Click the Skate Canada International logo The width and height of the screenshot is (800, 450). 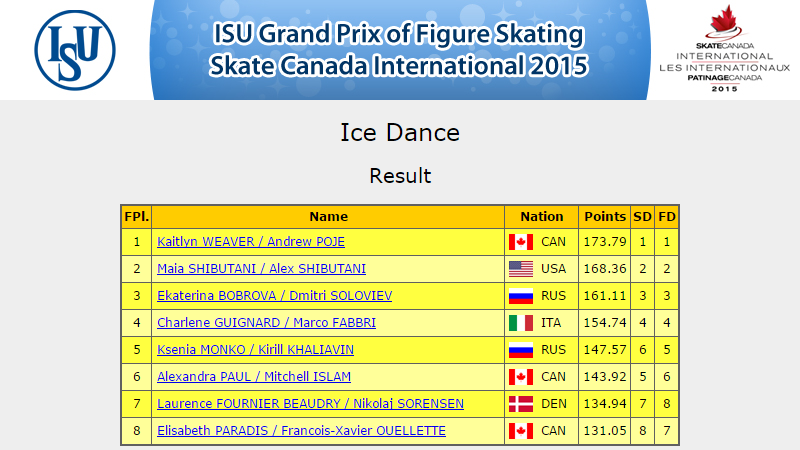pos(724,48)
